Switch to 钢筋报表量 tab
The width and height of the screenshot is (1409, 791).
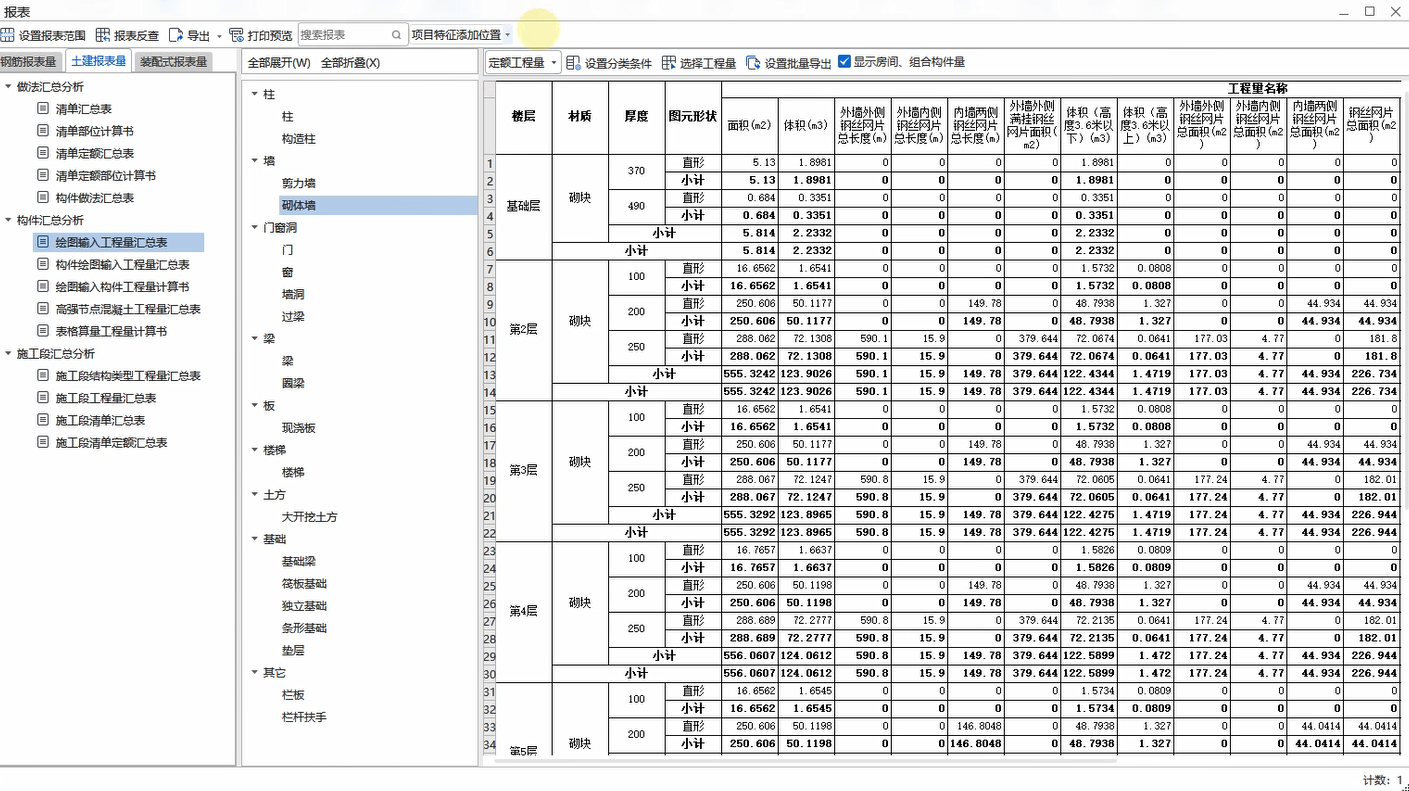tap(28, 62)
